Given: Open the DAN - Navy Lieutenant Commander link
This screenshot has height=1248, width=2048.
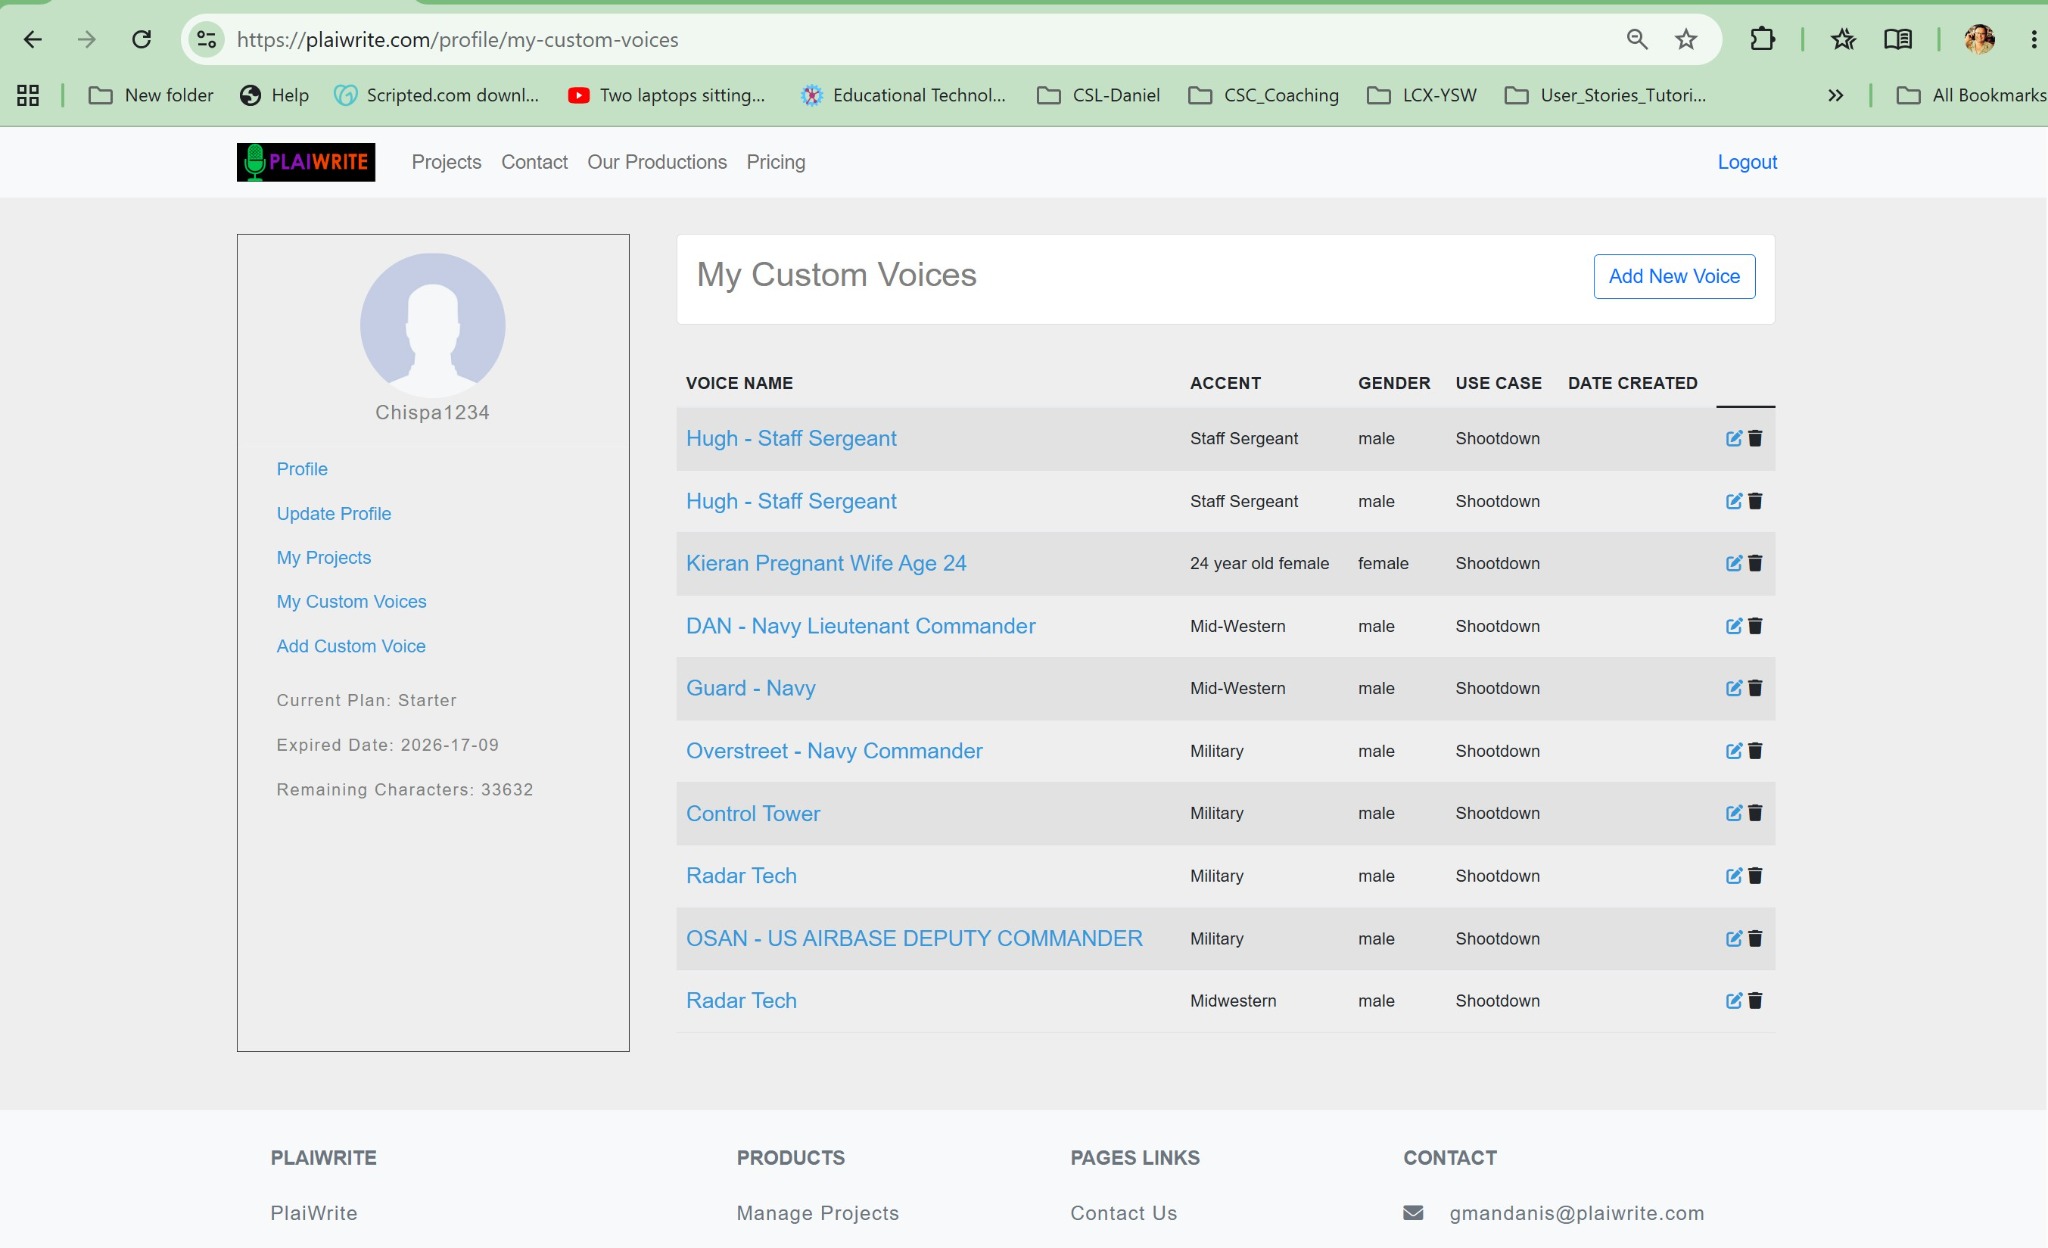Looking at the screenshot, I should 861,626.
